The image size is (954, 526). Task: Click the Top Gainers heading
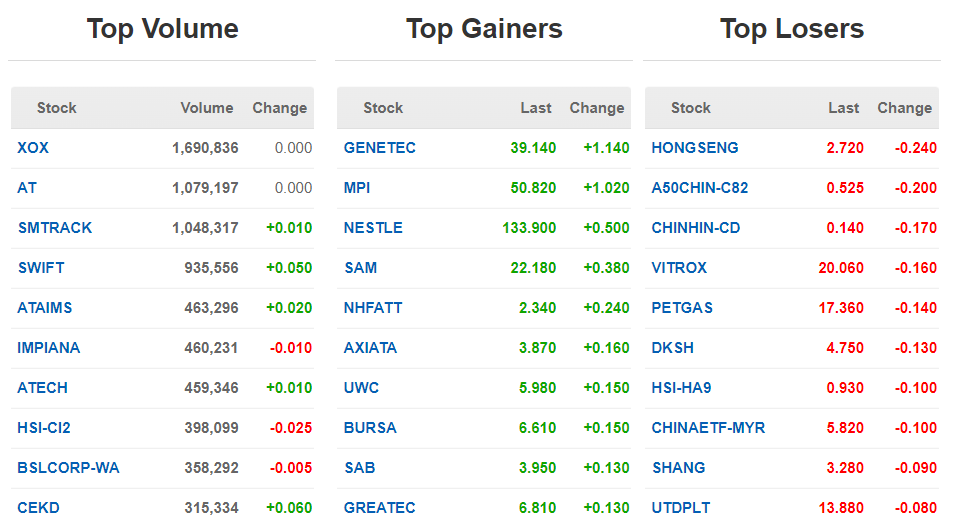pos(484,29)
